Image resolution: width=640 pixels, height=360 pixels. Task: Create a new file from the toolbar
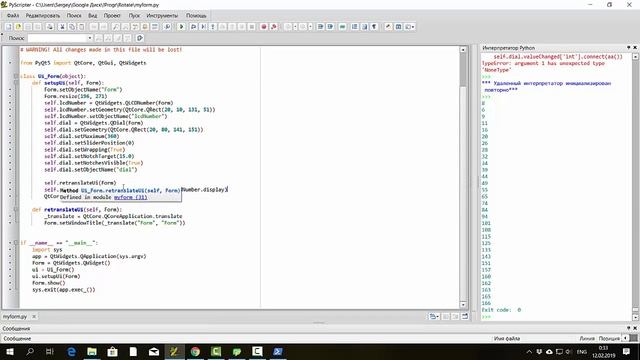coord(9,27)
